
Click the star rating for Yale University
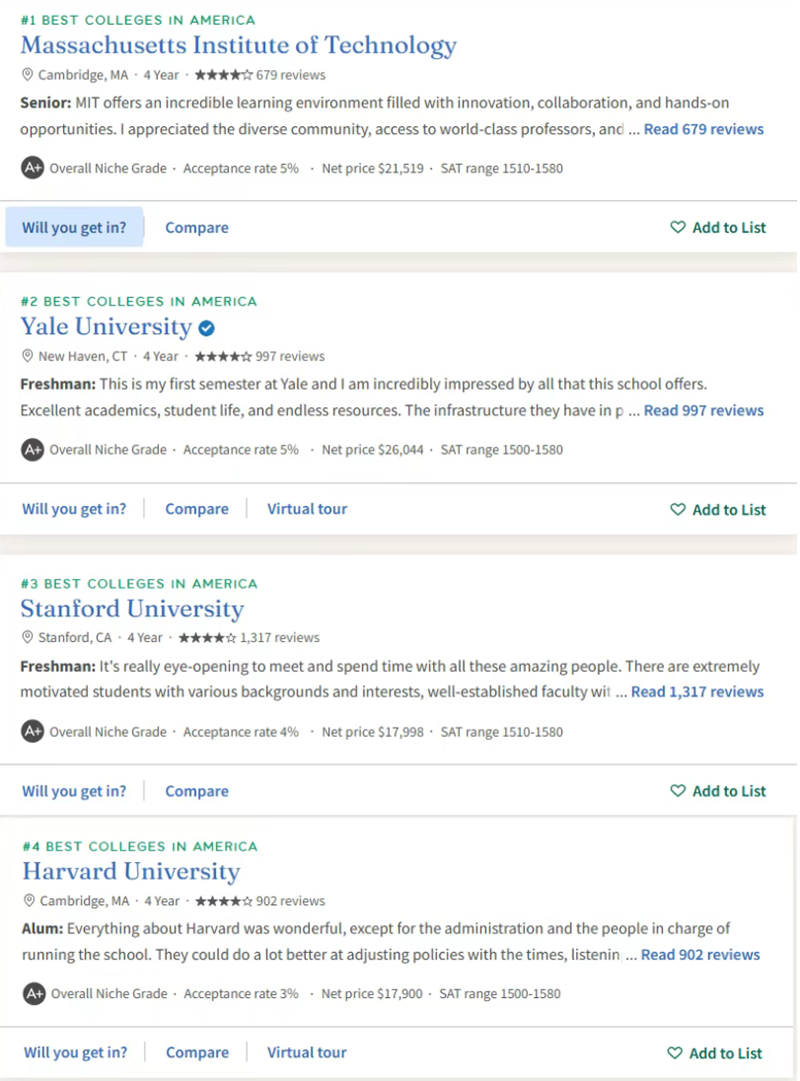[223, 356]
